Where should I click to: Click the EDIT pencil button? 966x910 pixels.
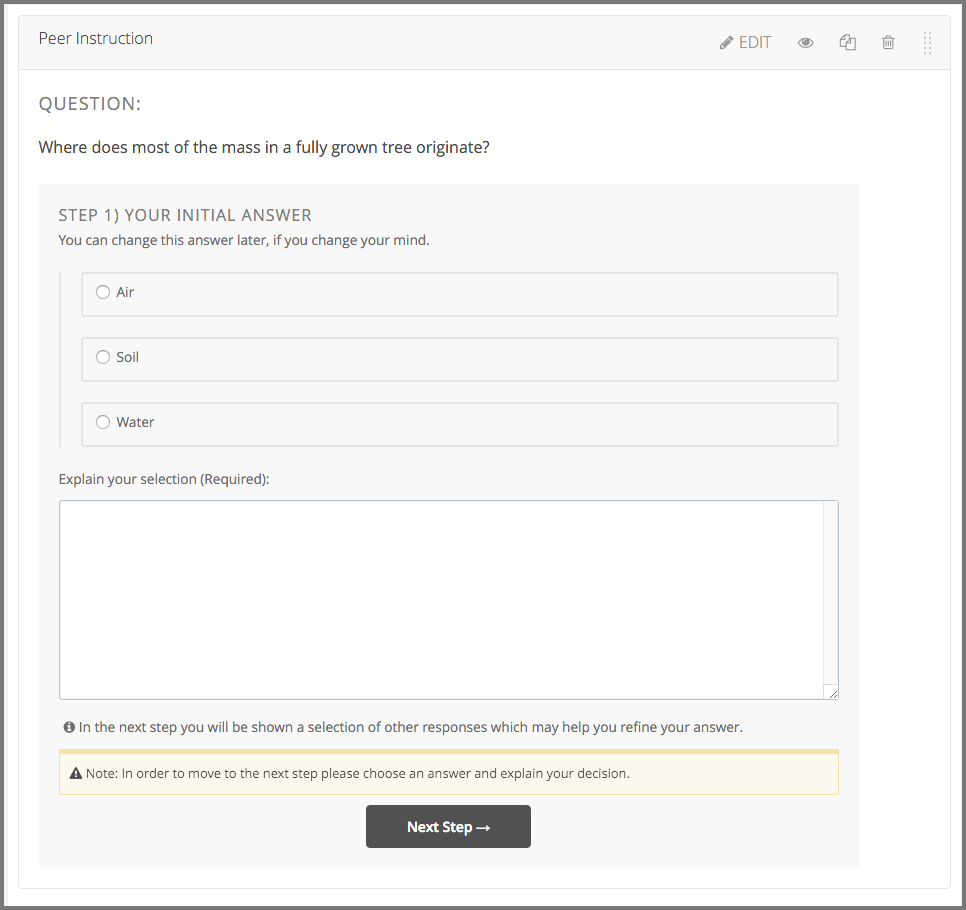click(746, 42)
